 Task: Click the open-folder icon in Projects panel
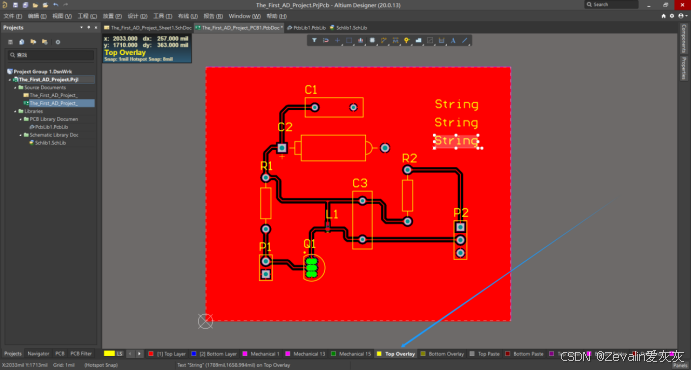click(33, 42)
